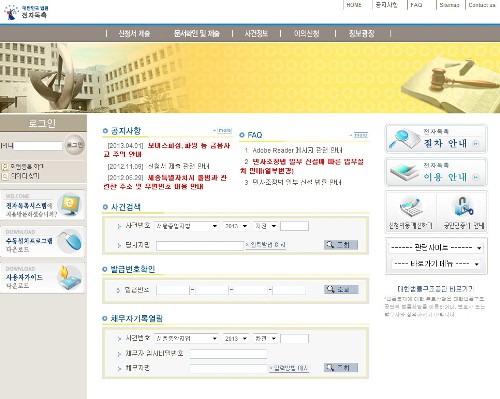Click the 전자독촉 court logo

pyautogui.click(x=26, y=12)
